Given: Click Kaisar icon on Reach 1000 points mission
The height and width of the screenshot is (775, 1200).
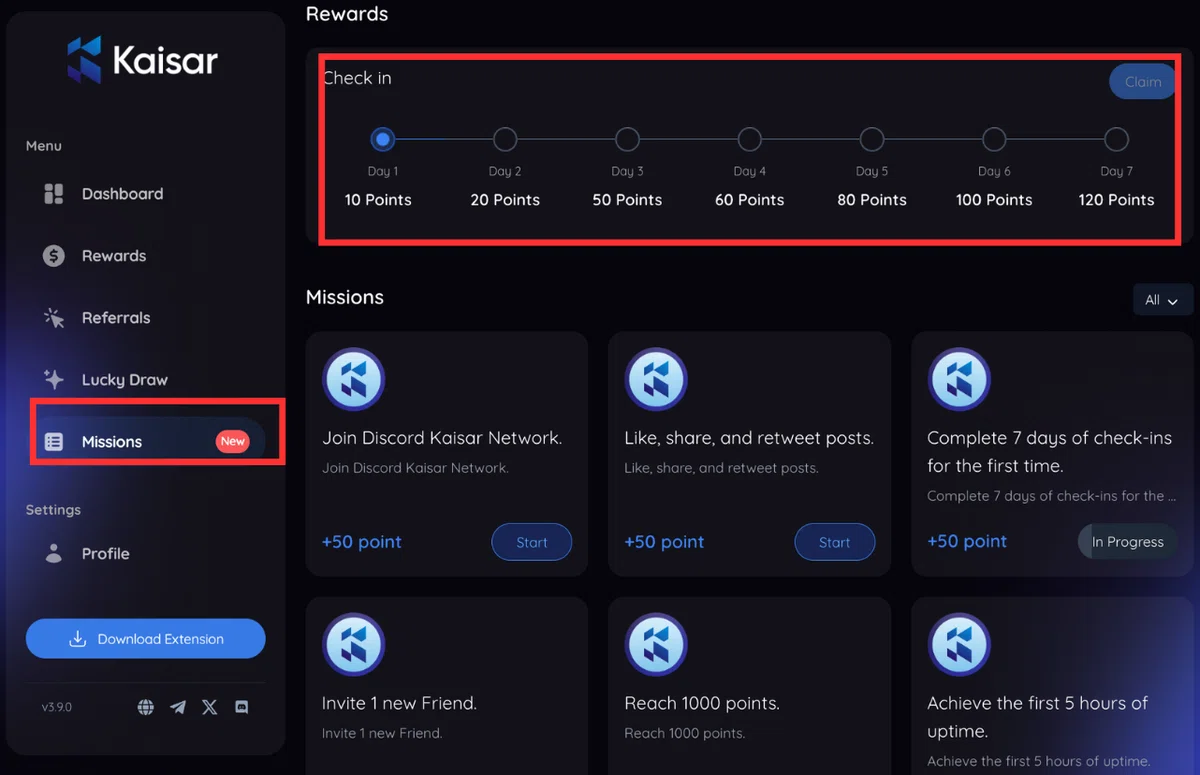Looking at the screenshot, I should pyautogui.click(x=656, y=645).
